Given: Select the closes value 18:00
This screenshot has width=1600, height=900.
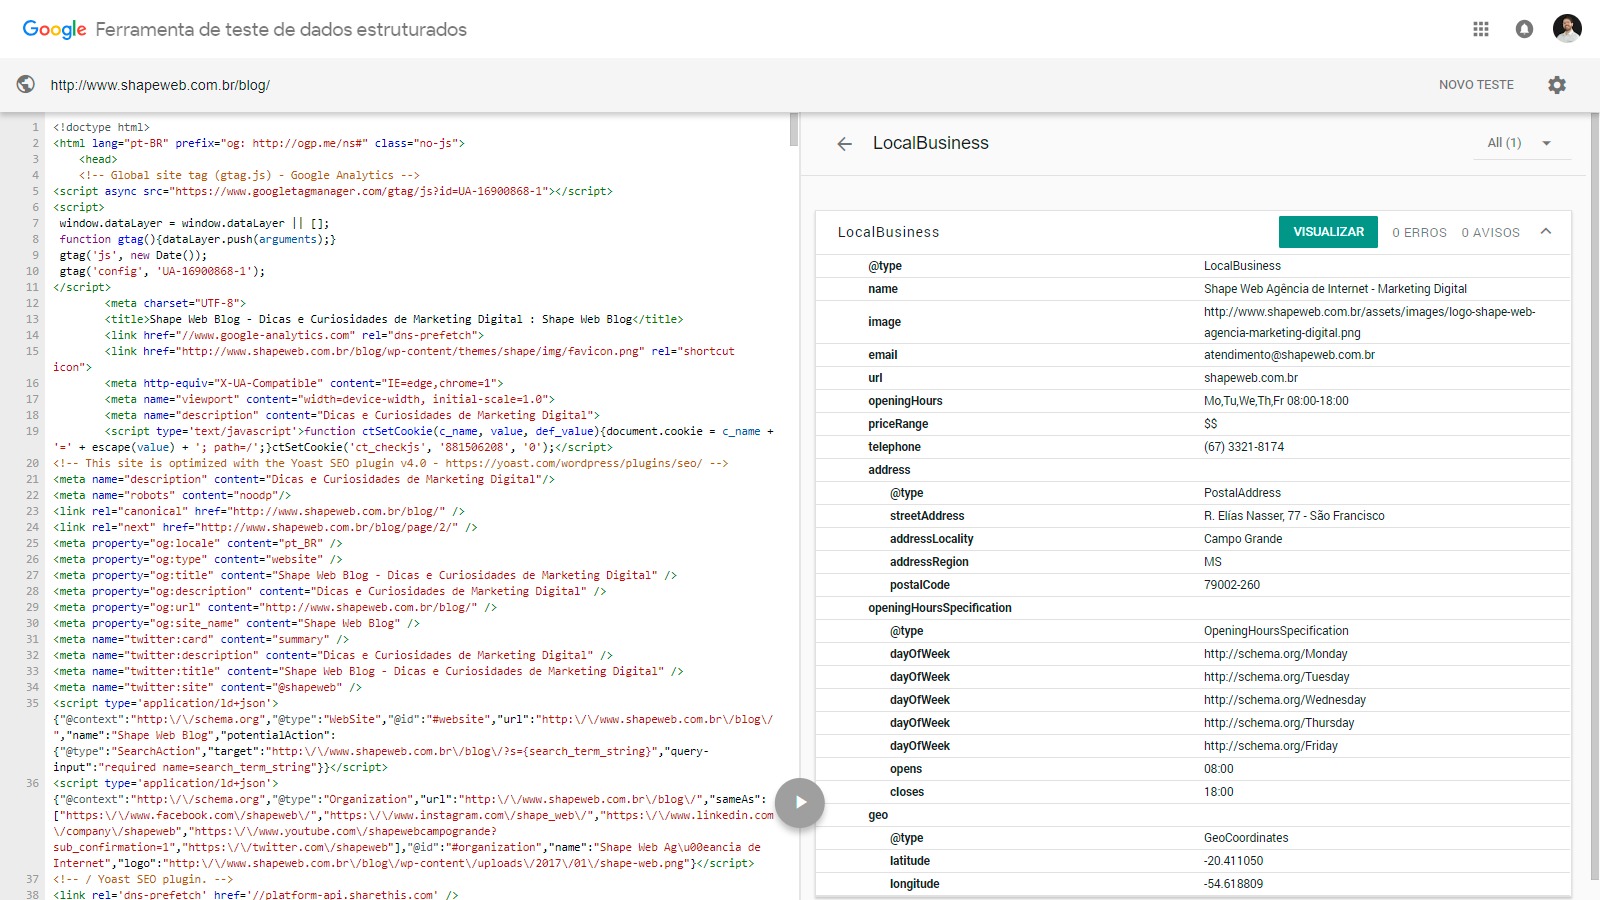Looking at the screenshot, I should [1219, 792].
